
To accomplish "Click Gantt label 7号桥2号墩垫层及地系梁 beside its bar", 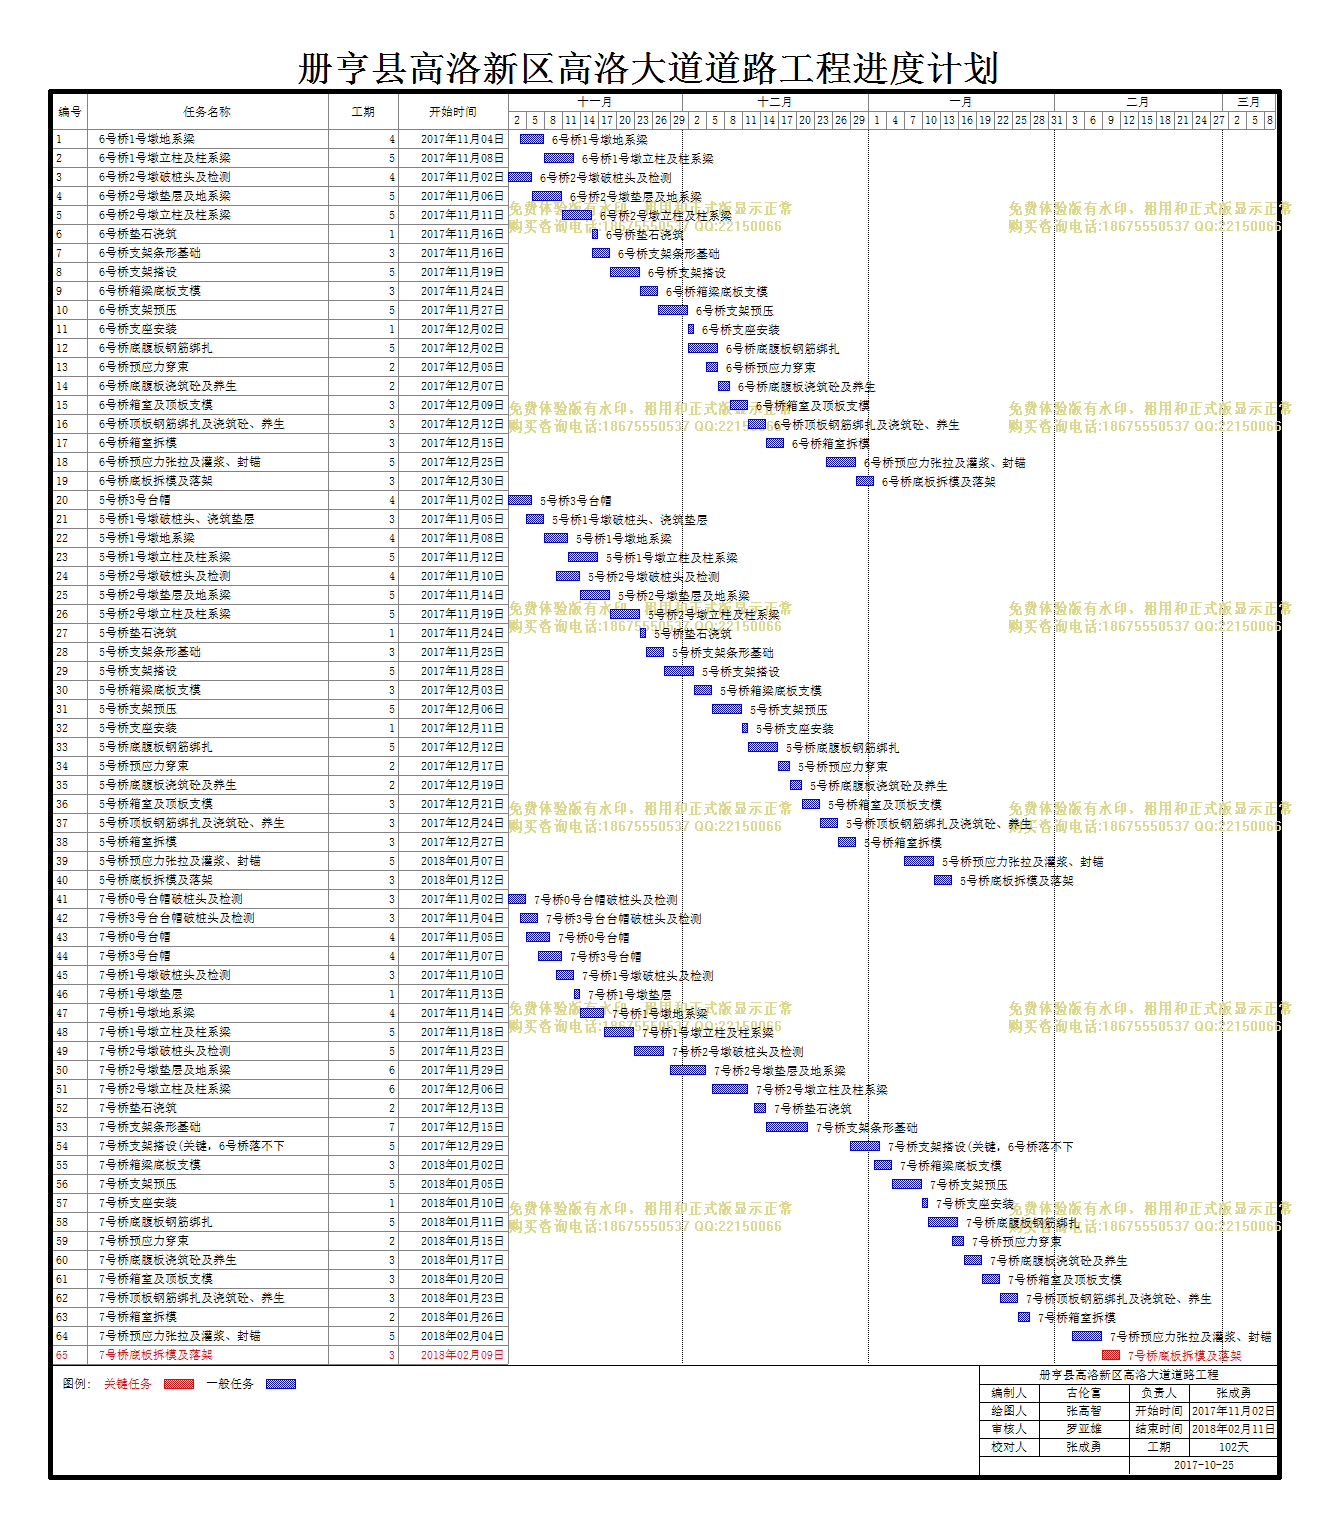I will click(780, 1071).
